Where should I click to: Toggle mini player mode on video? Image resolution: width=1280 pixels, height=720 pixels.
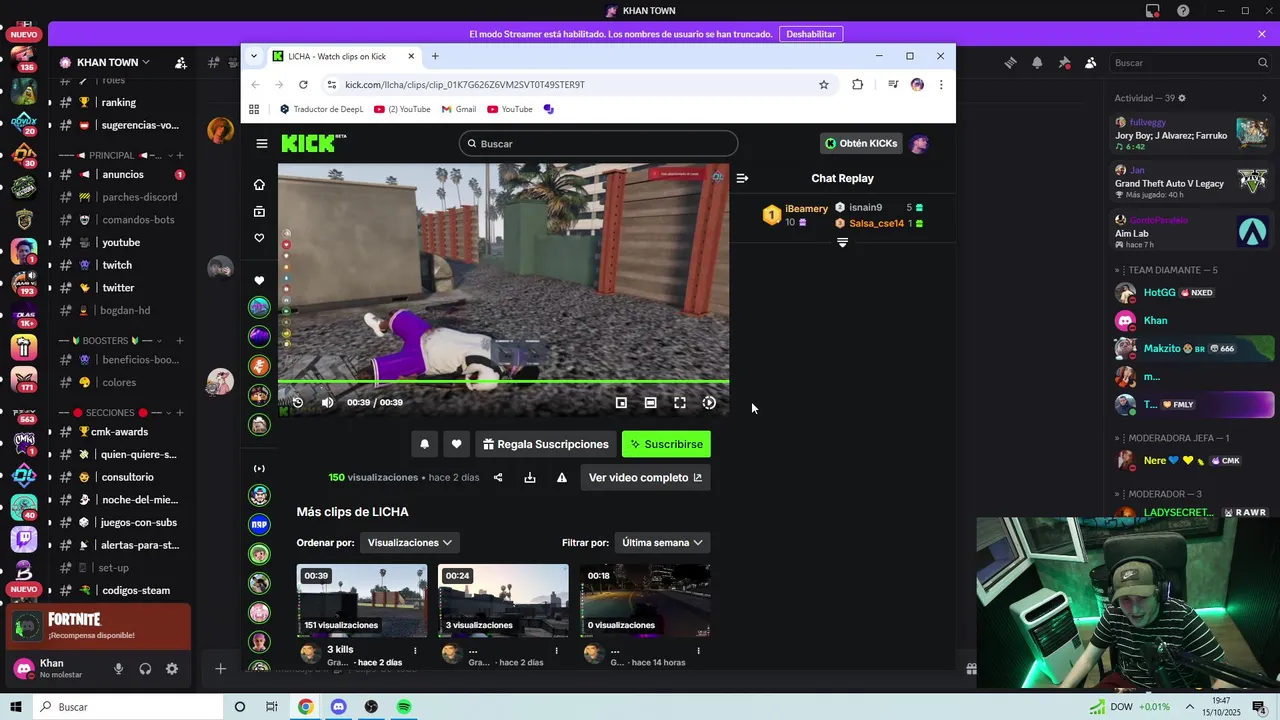[621, 402]
